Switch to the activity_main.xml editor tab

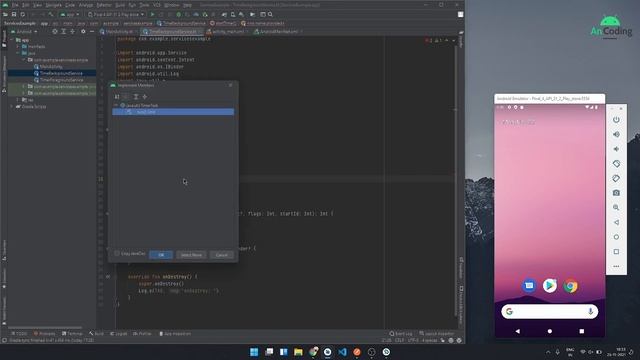[227, 31]
